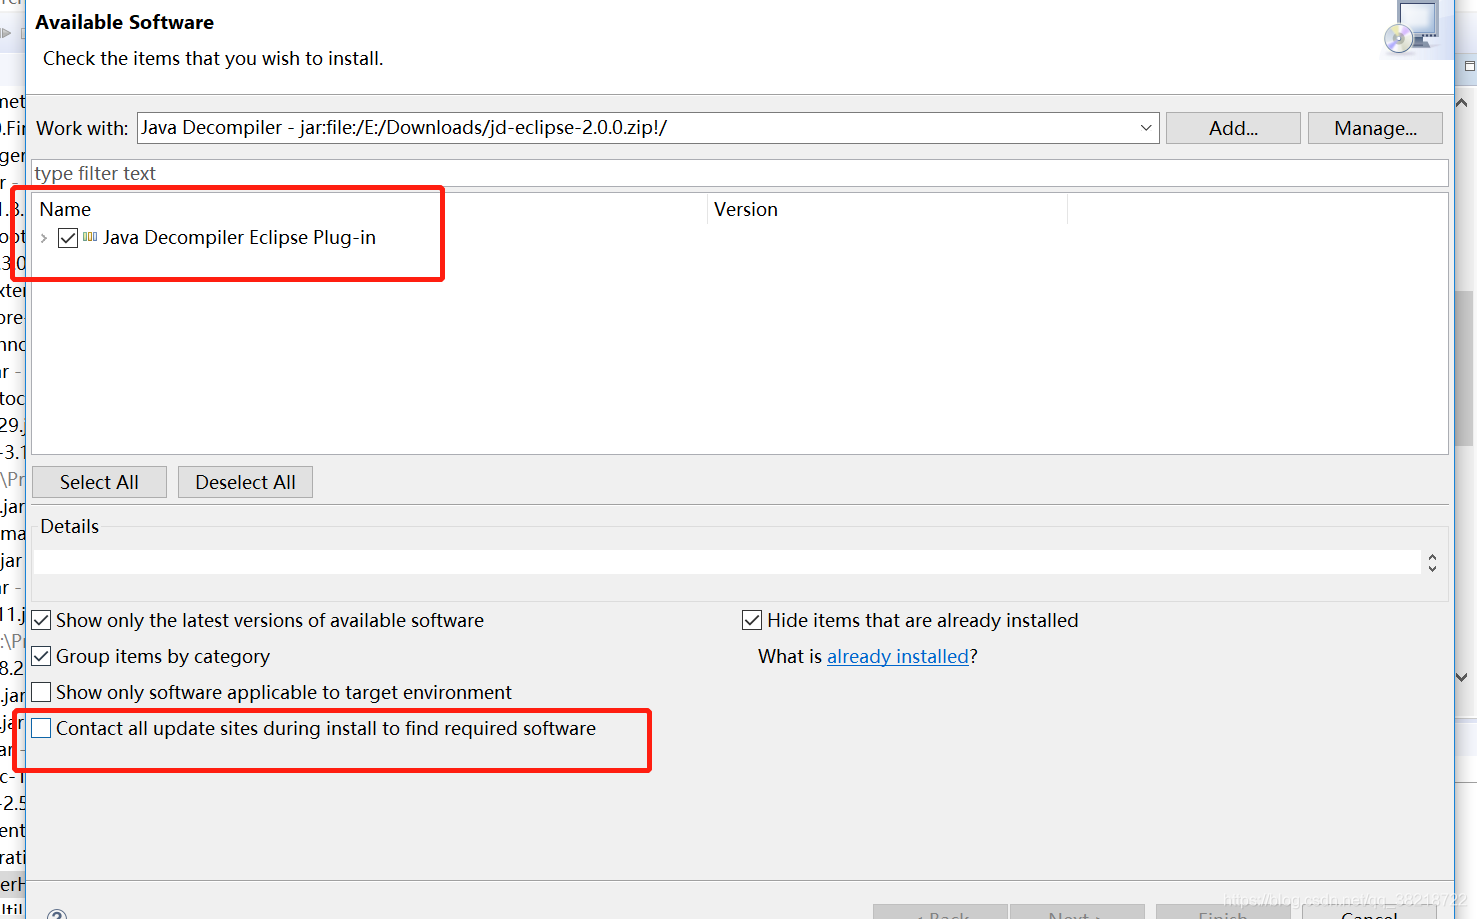
Task: Check Contact all update sites during install
Action: (x=41, y=729)
